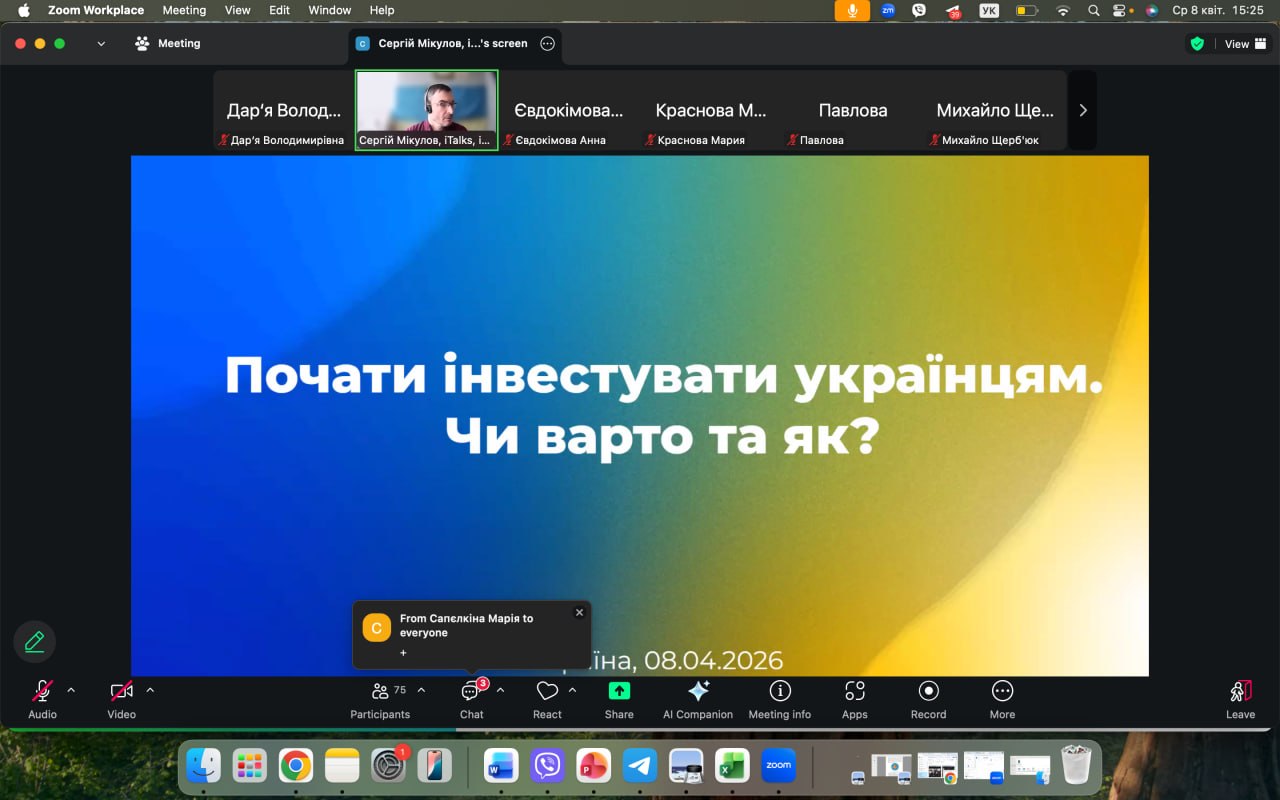Dismiss the chat notification from Сапєлкіна Марія
This screenshot has width=1280, height=800.
point(579,613)
